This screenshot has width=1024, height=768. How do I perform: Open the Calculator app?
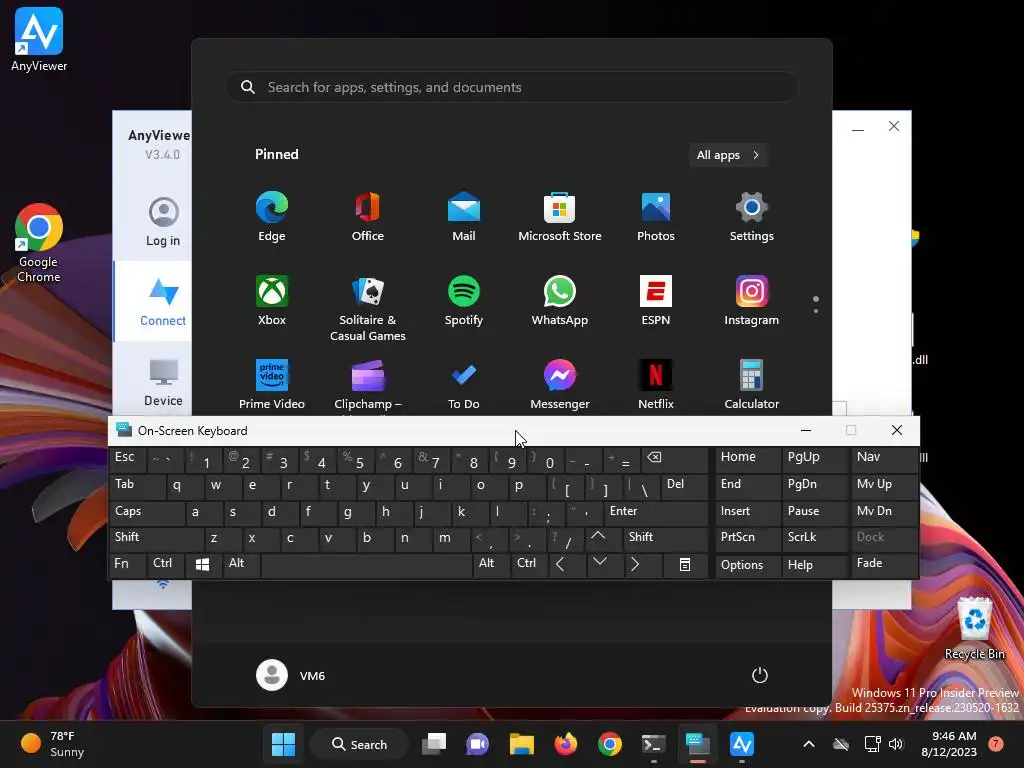(x=752, y=385)
